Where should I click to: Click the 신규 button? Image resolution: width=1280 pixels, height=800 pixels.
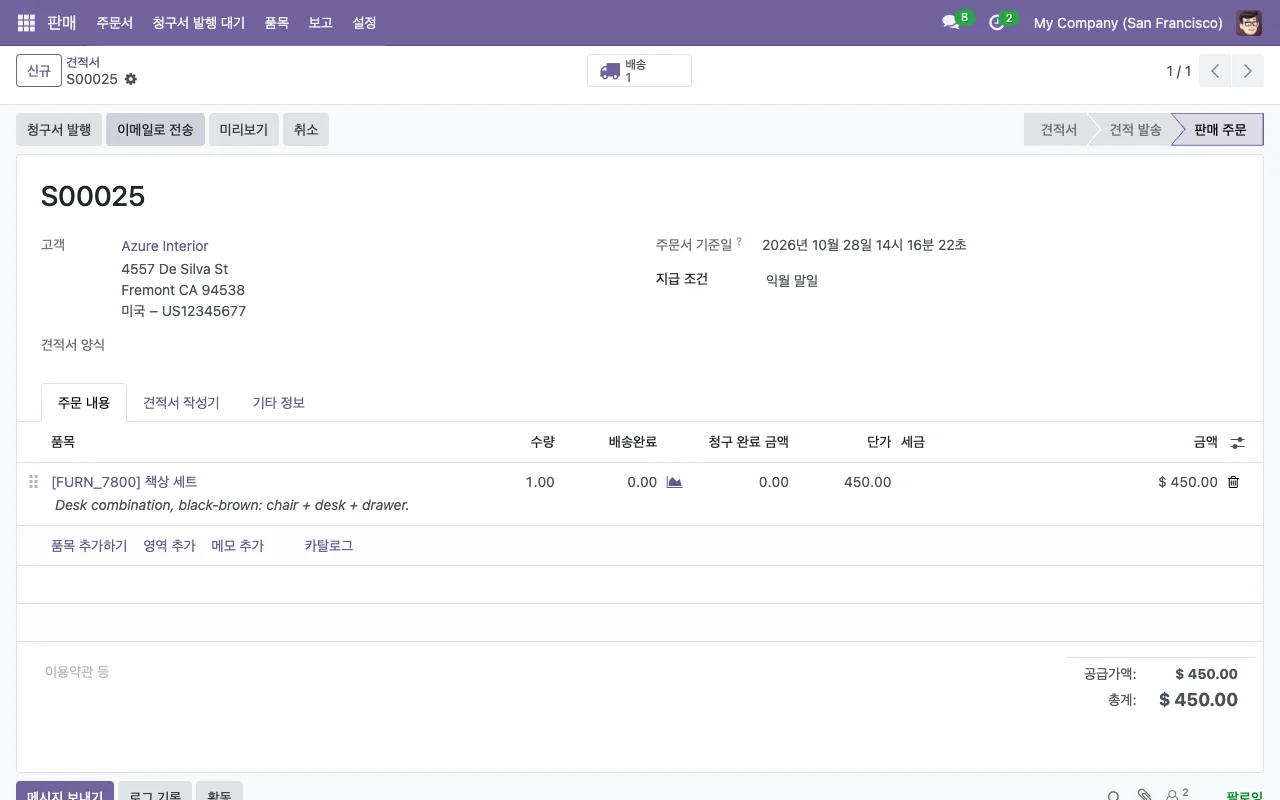[x=39, y=71]
